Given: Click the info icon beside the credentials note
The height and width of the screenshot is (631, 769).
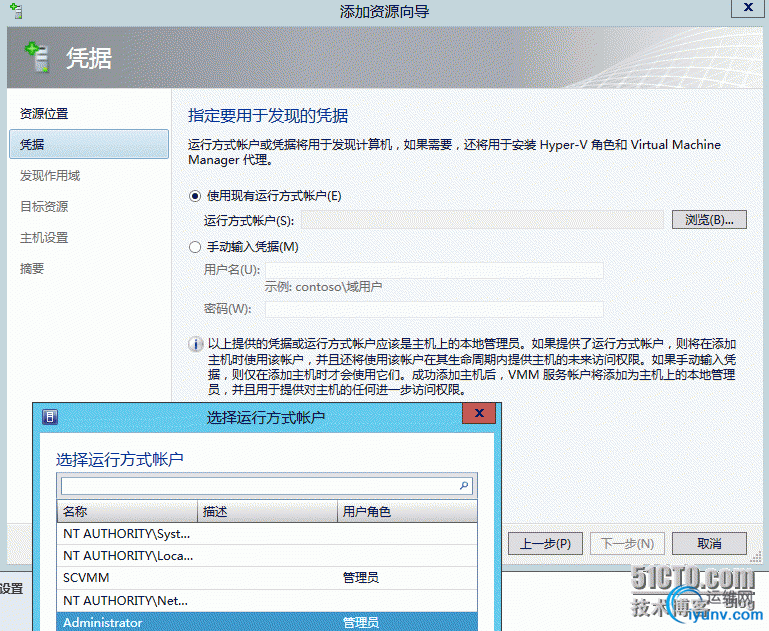Looking at the screenshot, I should [x=196, y=344].
